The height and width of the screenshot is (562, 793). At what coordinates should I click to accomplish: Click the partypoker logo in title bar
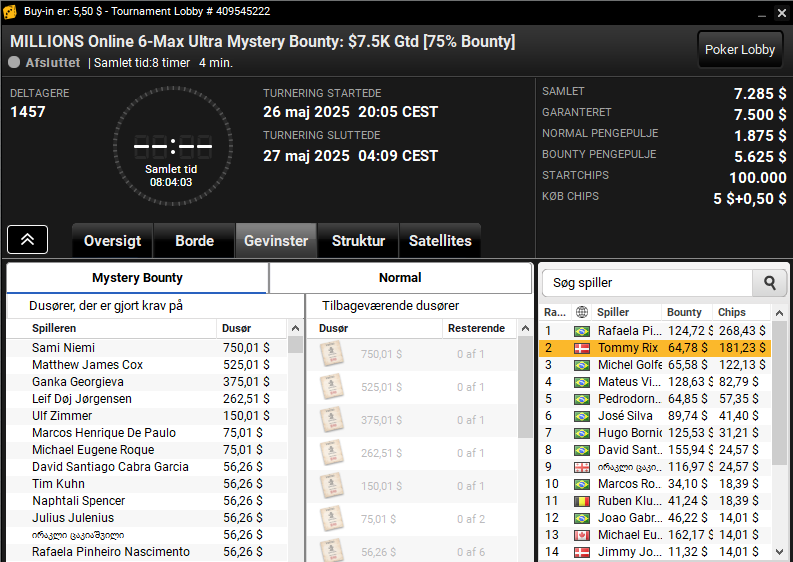pos(10,12)
